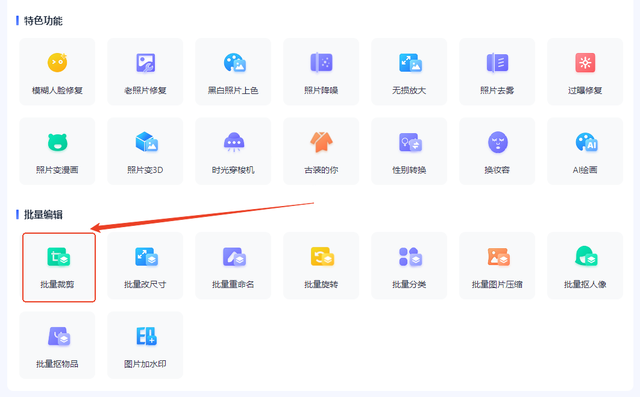Open the 过曝修复 overexposure repair tool
The height and width of the screenshot is (397, 640).
pyautogui.click(x=585, y=72)
